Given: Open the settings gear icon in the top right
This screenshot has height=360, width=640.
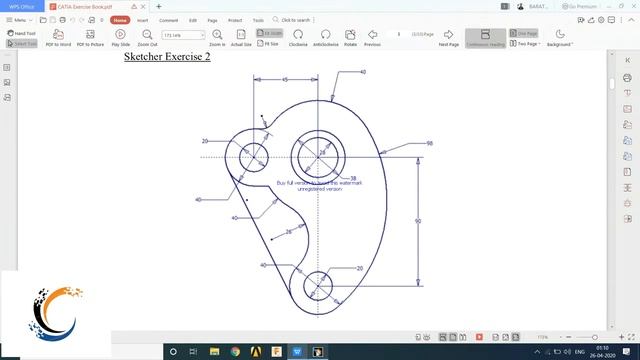Looking at the screenshot, I should (x=601, y=20).
